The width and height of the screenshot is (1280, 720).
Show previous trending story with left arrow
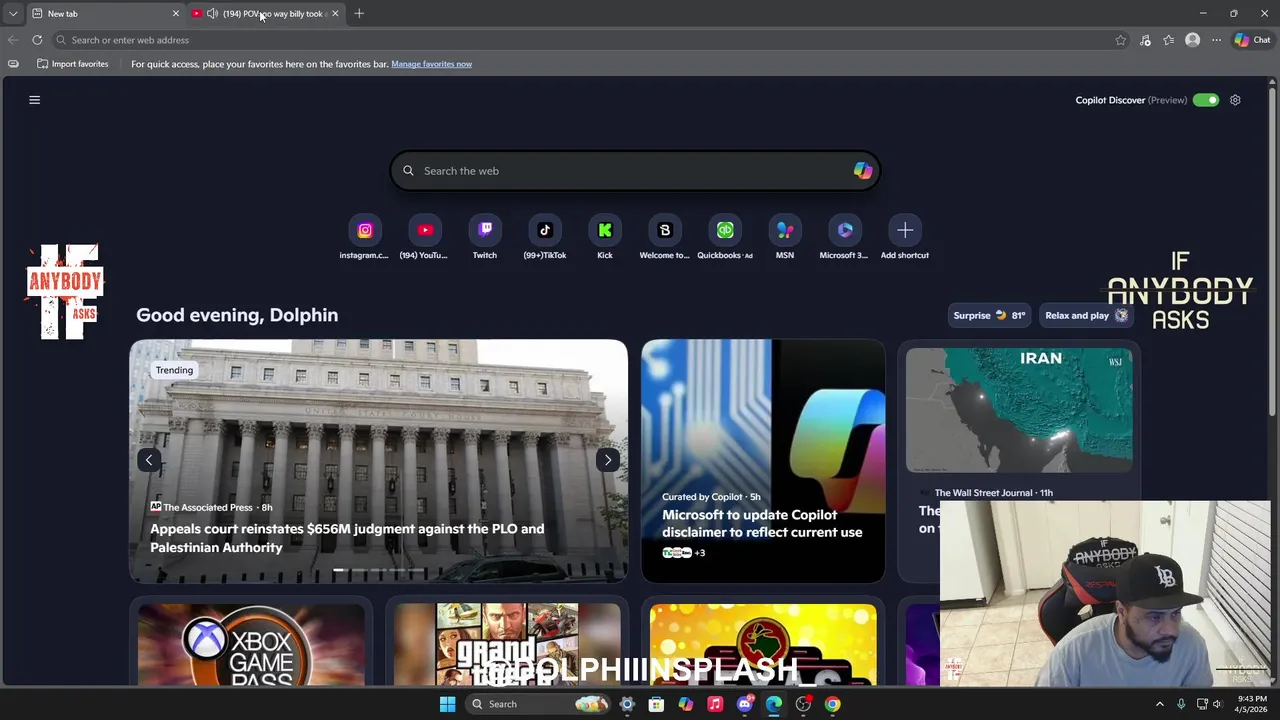(x=149, y=460)
